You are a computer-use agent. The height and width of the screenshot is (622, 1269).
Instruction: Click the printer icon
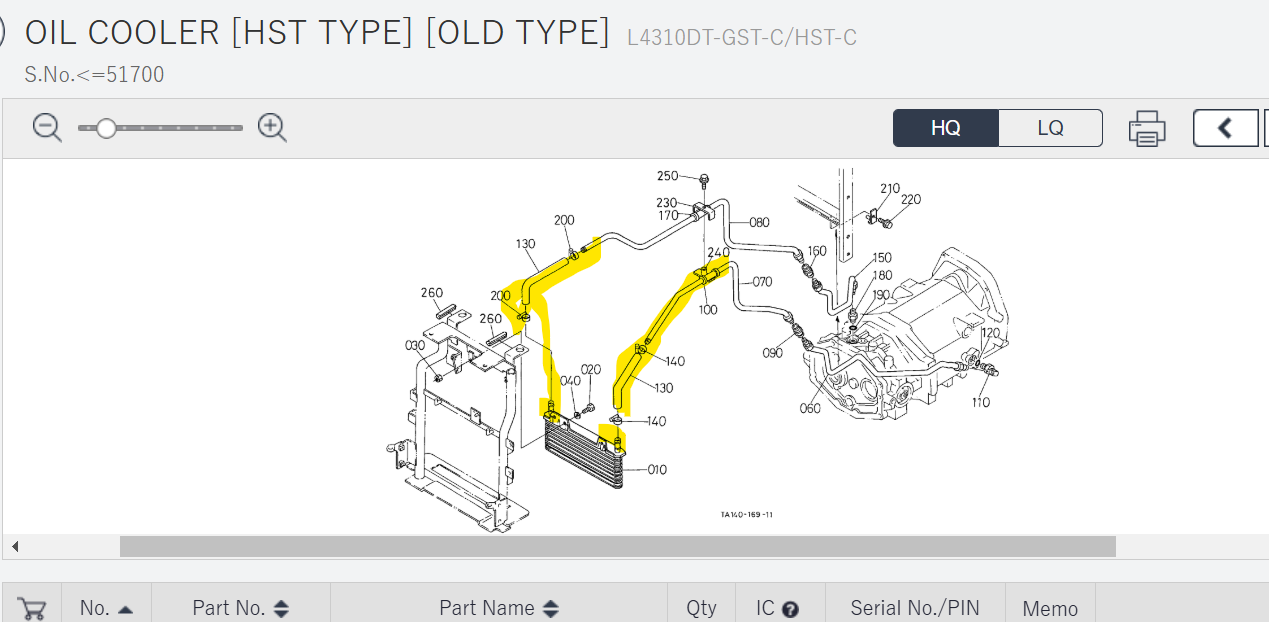click(1147, 129)
